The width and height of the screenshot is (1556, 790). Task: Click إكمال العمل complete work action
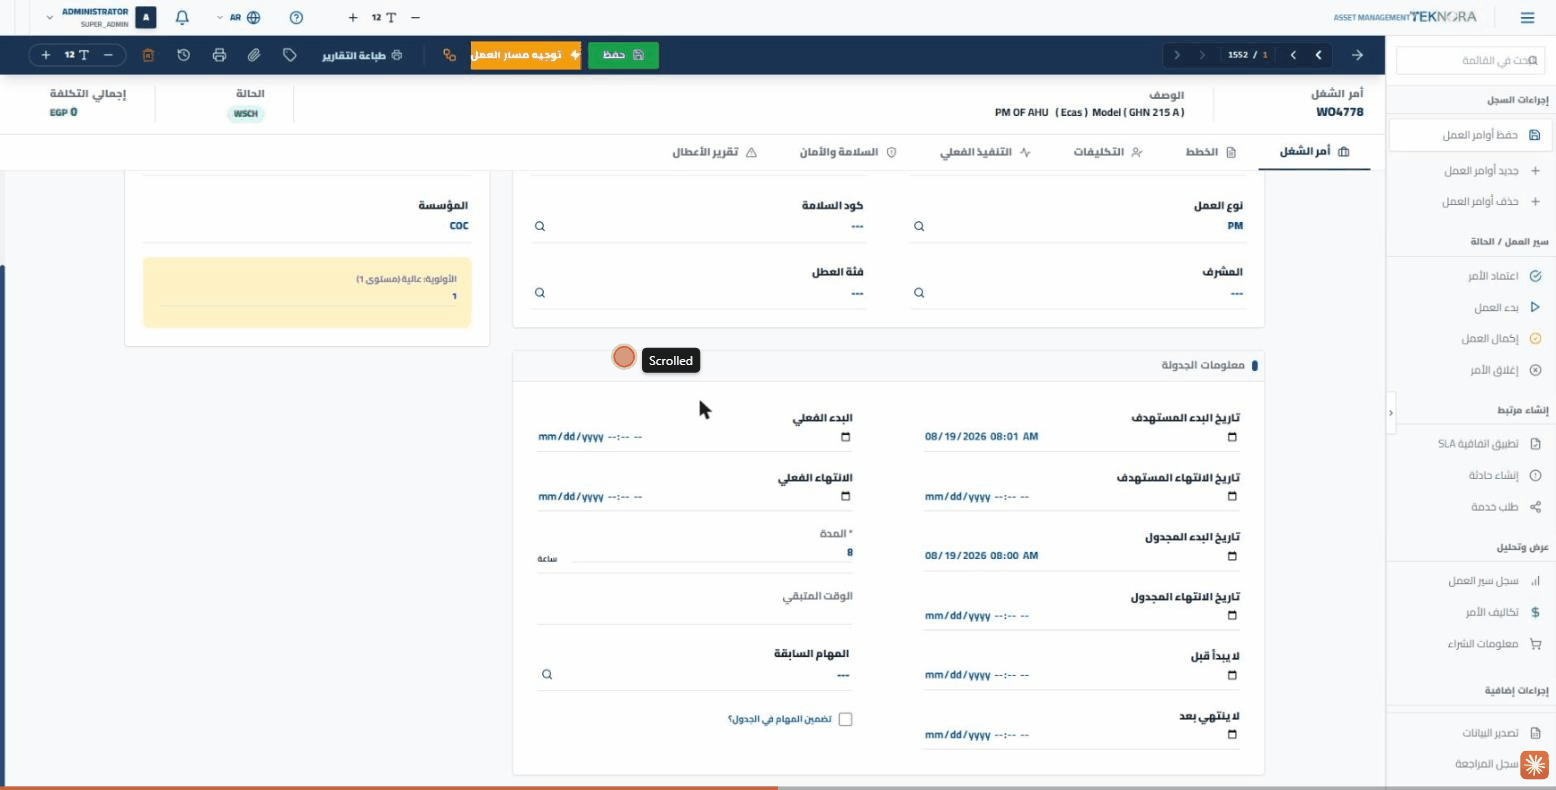click(x=1501, y=339)
